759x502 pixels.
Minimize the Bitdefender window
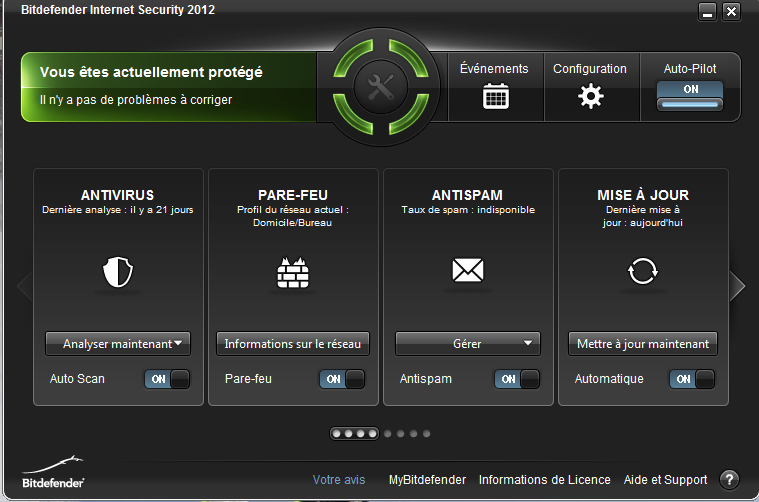point(707,12)
